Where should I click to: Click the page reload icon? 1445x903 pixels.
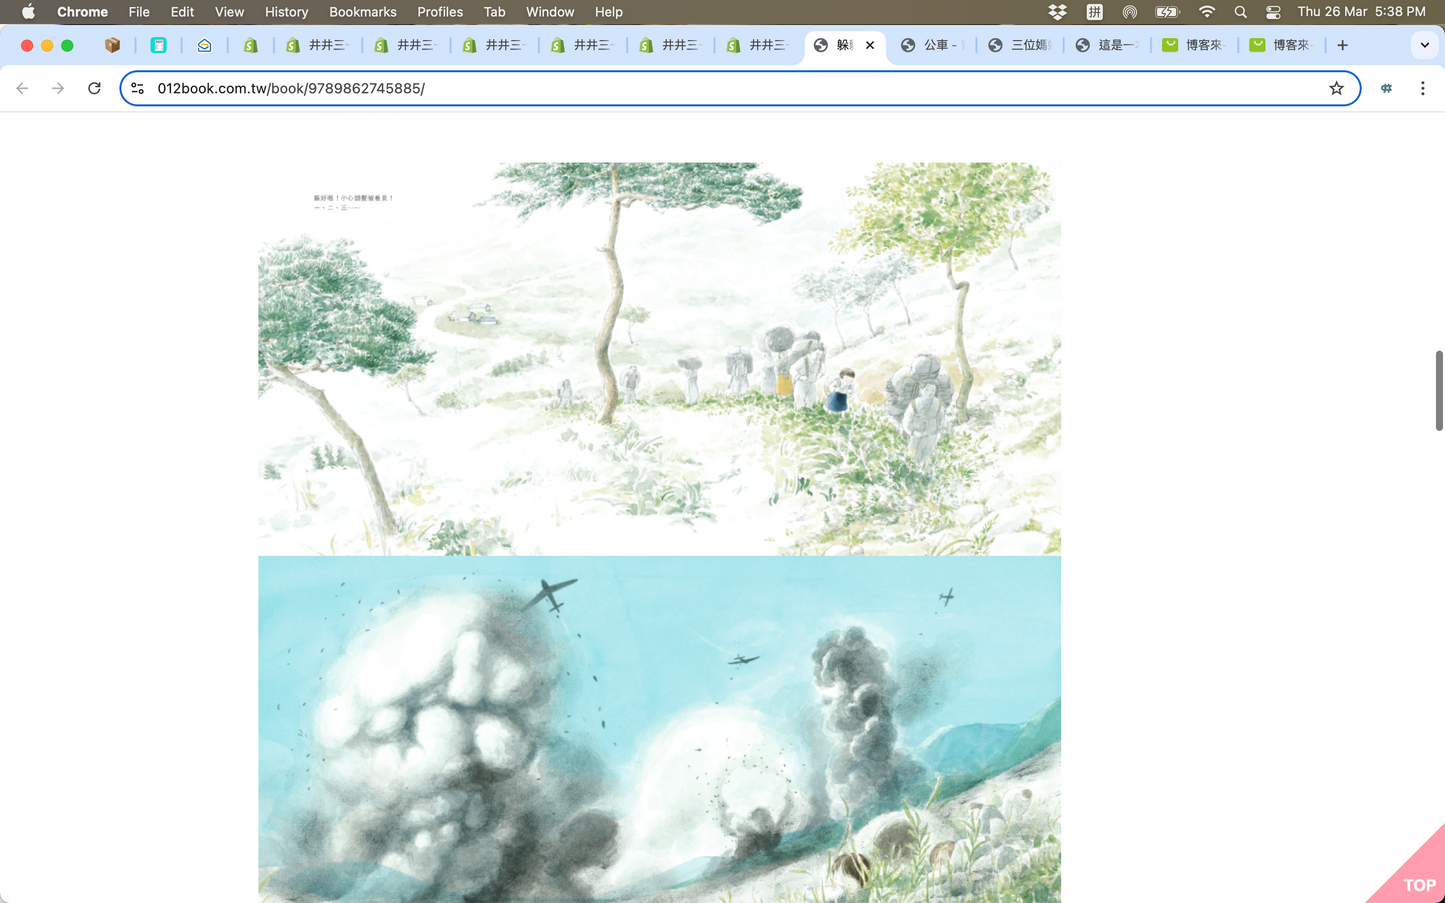94,88
